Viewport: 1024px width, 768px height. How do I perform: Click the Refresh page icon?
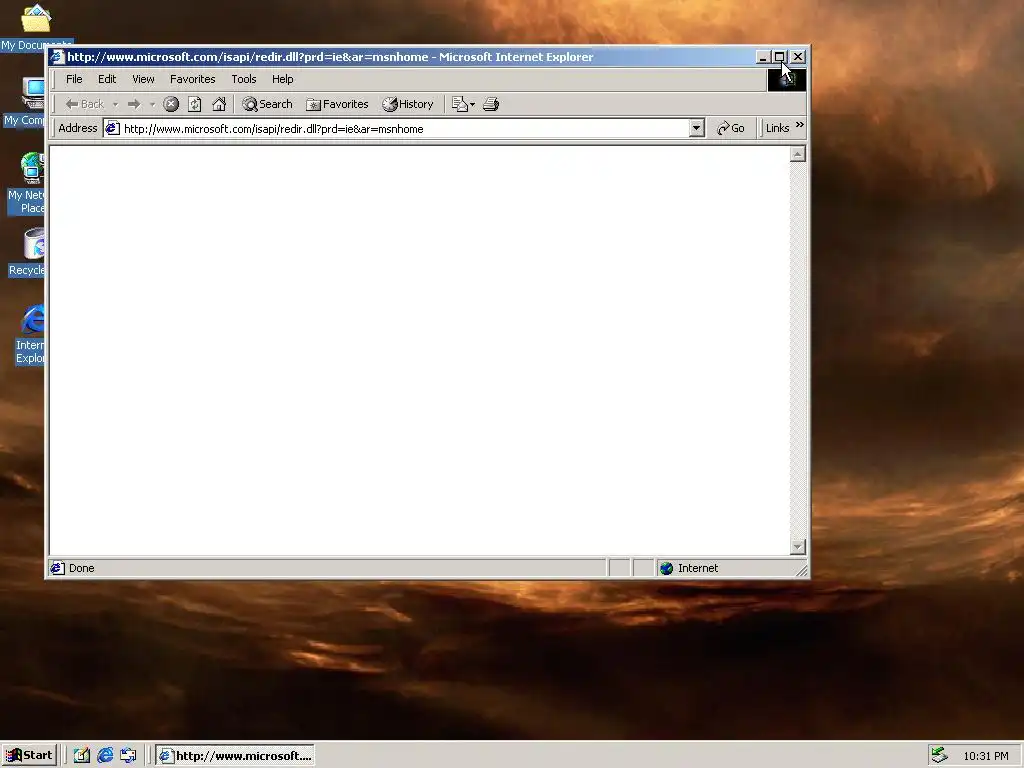[x=195, y=104]
